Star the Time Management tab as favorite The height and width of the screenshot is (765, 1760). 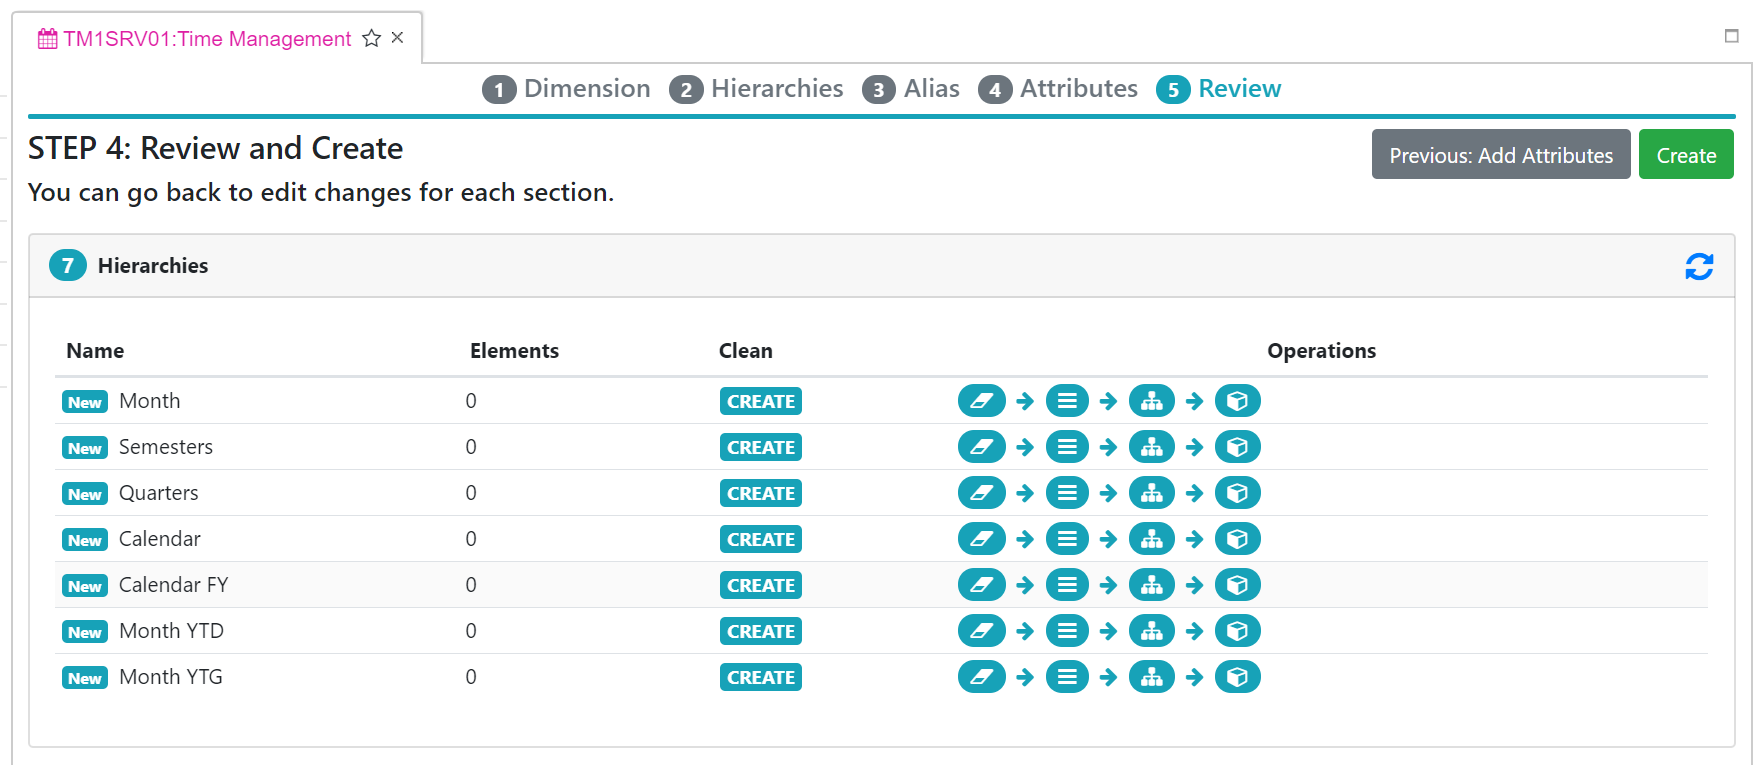pyautogui.click(x=371, y=39)
